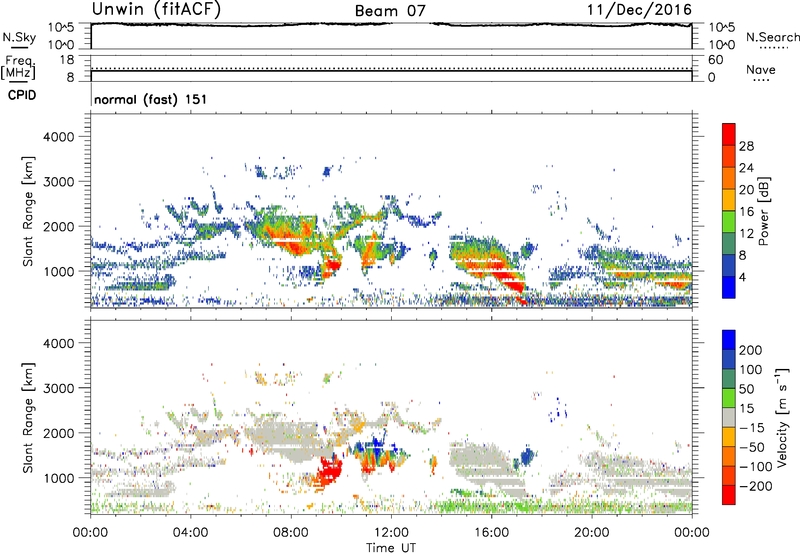Click the 'normal (fast) 151' text

tap(151, 99)
